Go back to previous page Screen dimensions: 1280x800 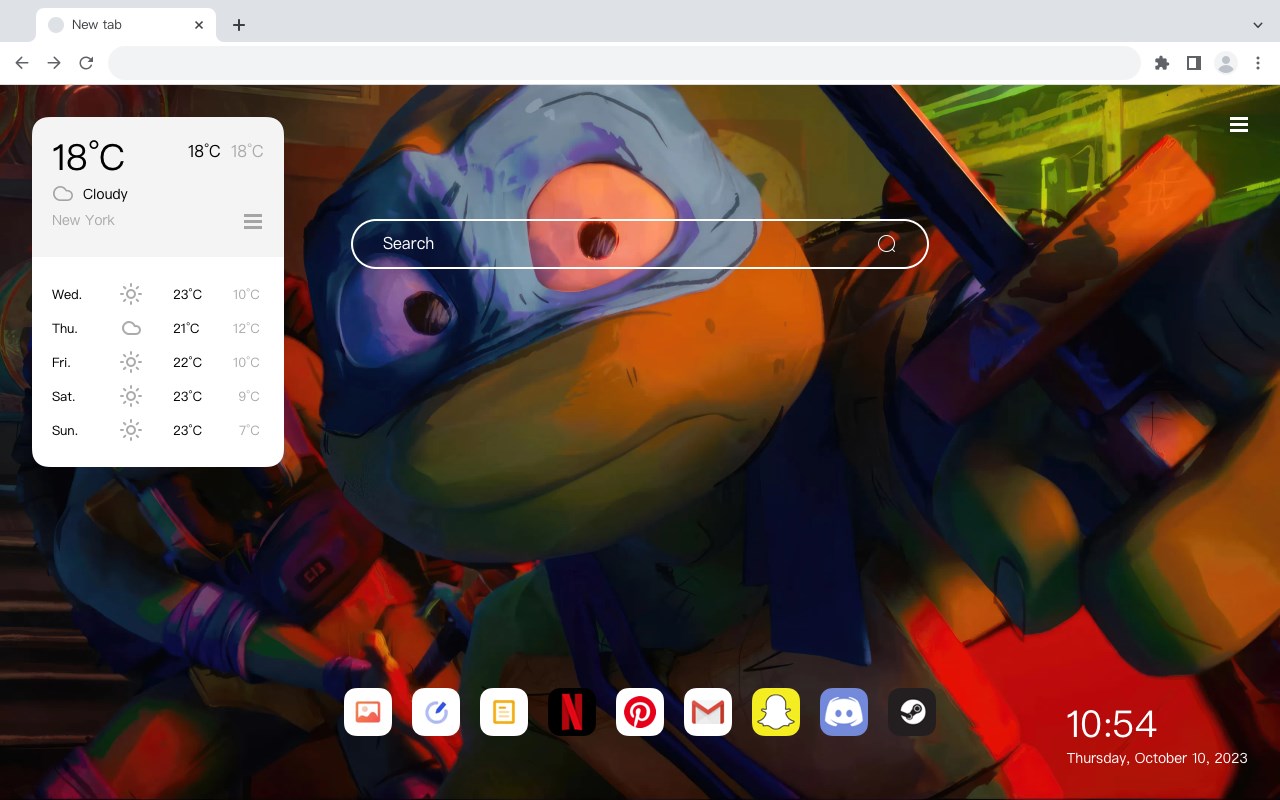[22, 63]
